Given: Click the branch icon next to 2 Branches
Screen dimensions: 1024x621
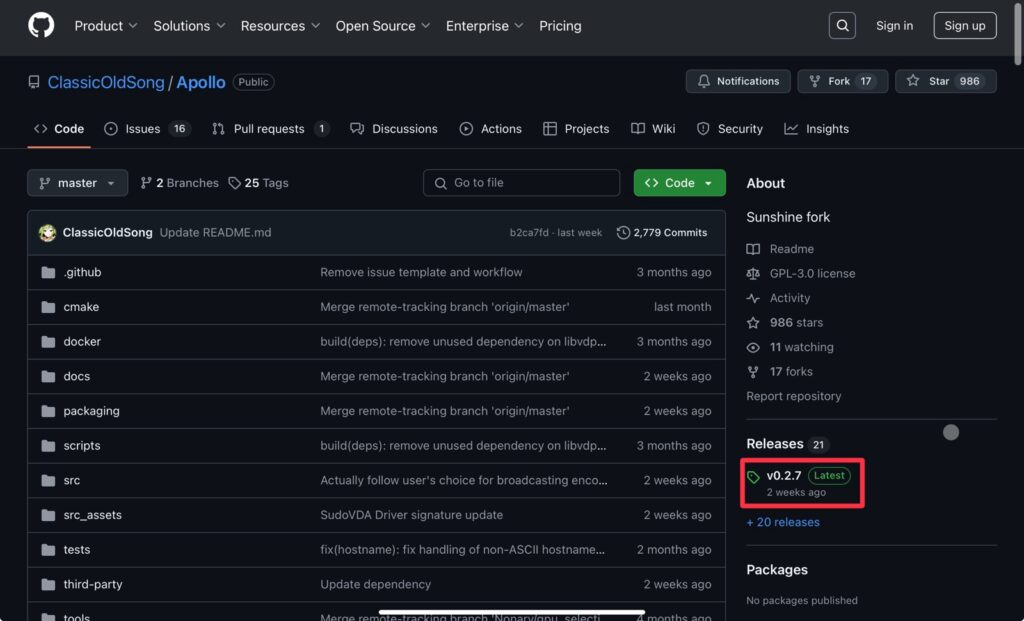Looking at the screenshot, I should (146, 183).
